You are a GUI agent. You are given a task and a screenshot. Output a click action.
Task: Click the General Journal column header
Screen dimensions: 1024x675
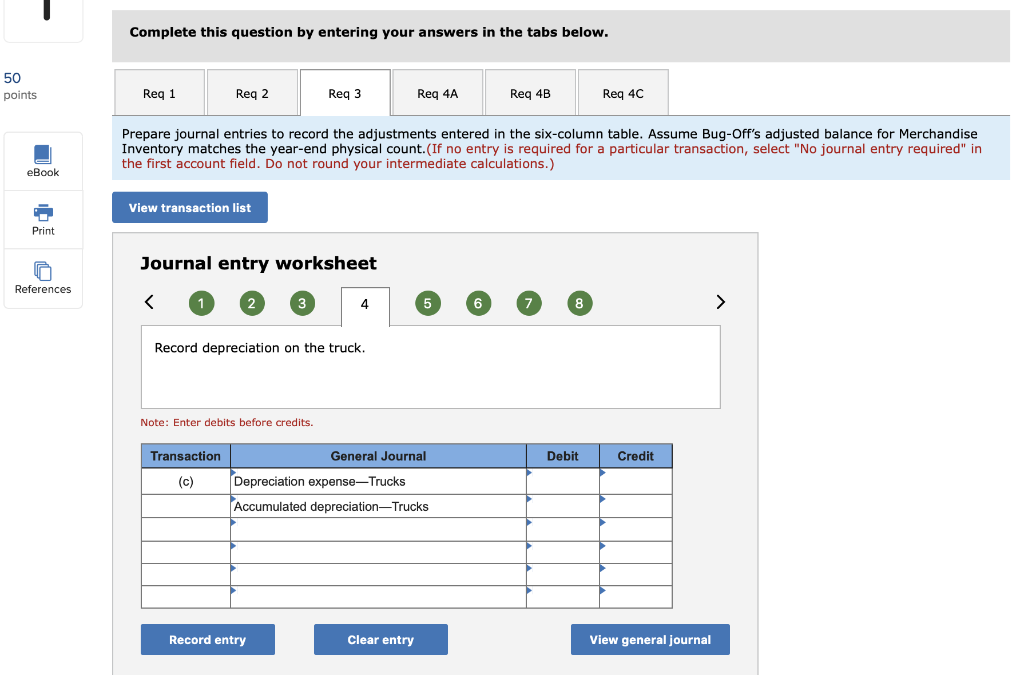pyautogui.click(x=378, y=456)
